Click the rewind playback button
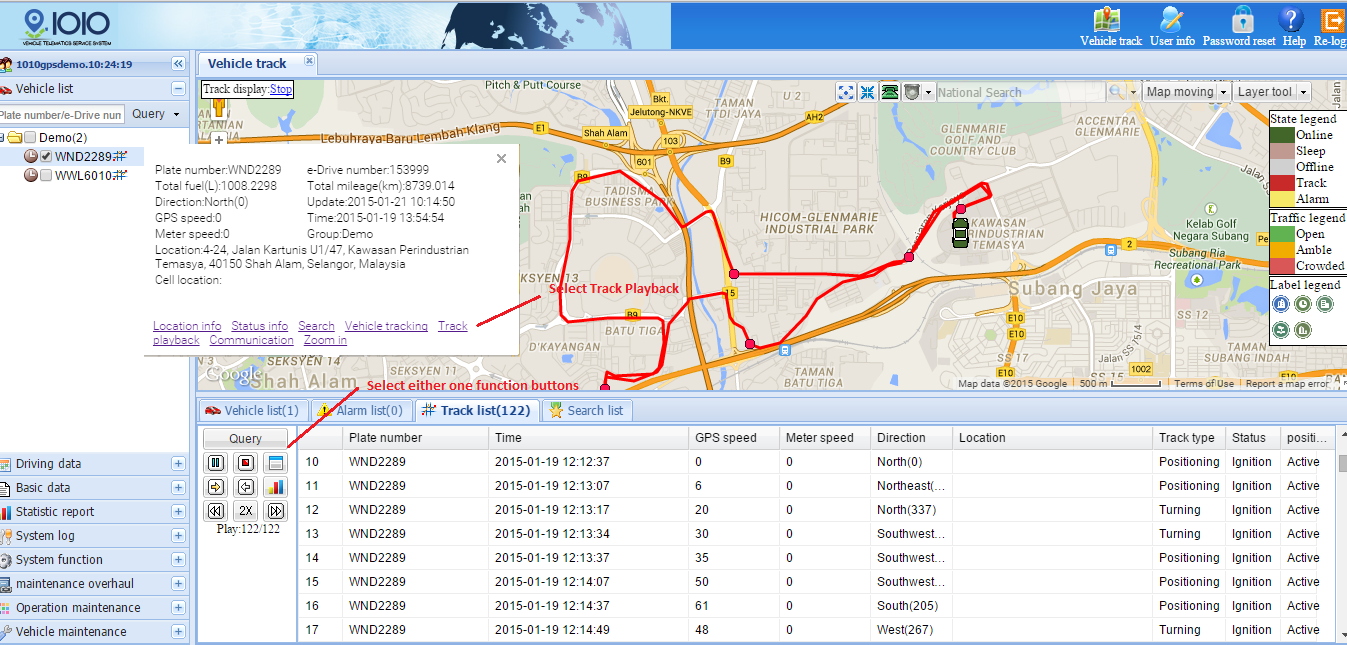The height and width of the screenshot is (645, 1347). coord(216,511)
